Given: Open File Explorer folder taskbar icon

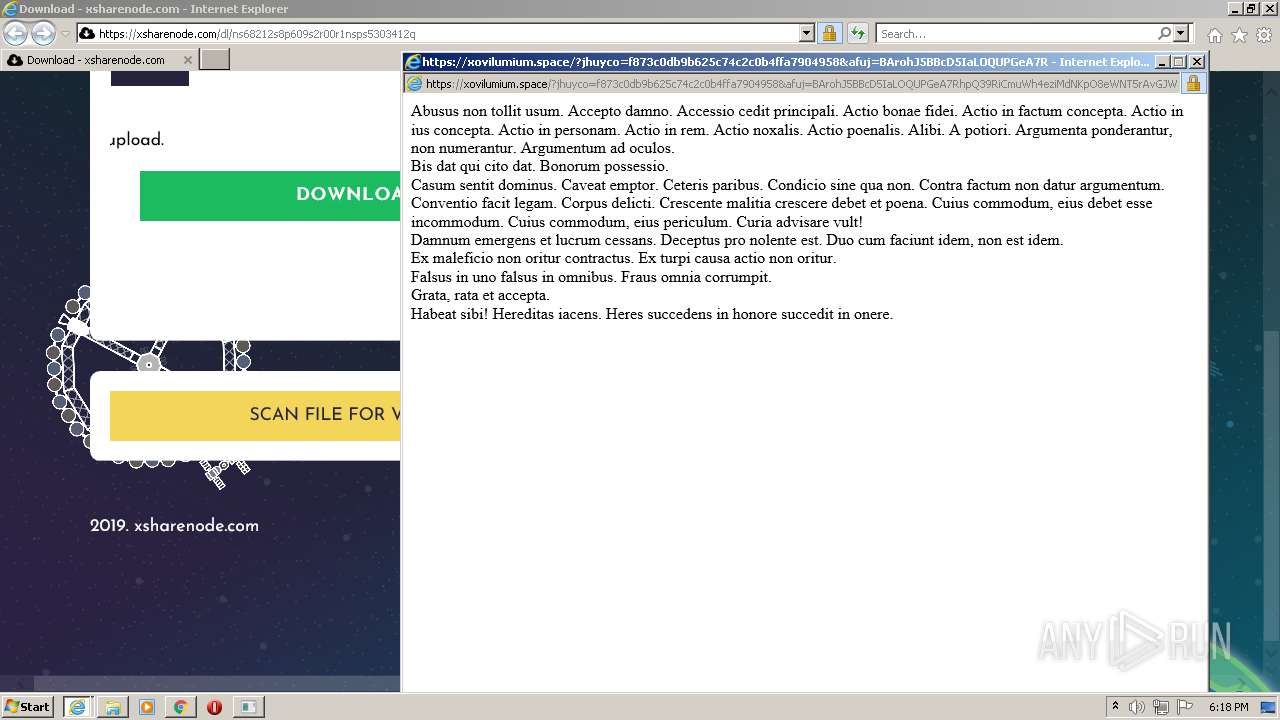Looking at the screenshot, I should [113, 707].
